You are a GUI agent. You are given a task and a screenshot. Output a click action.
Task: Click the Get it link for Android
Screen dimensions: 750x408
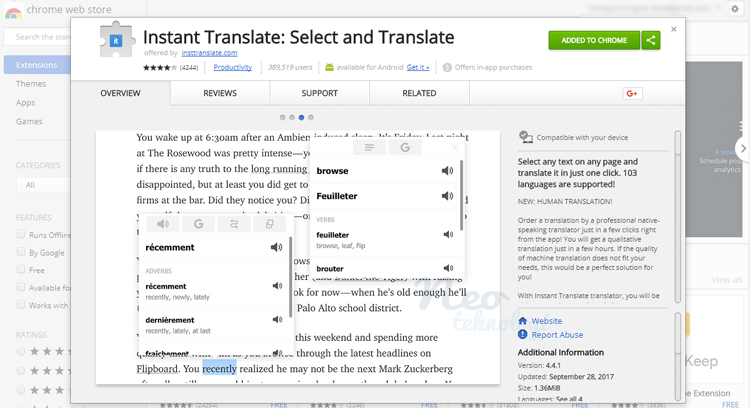[x=418, y=67]
